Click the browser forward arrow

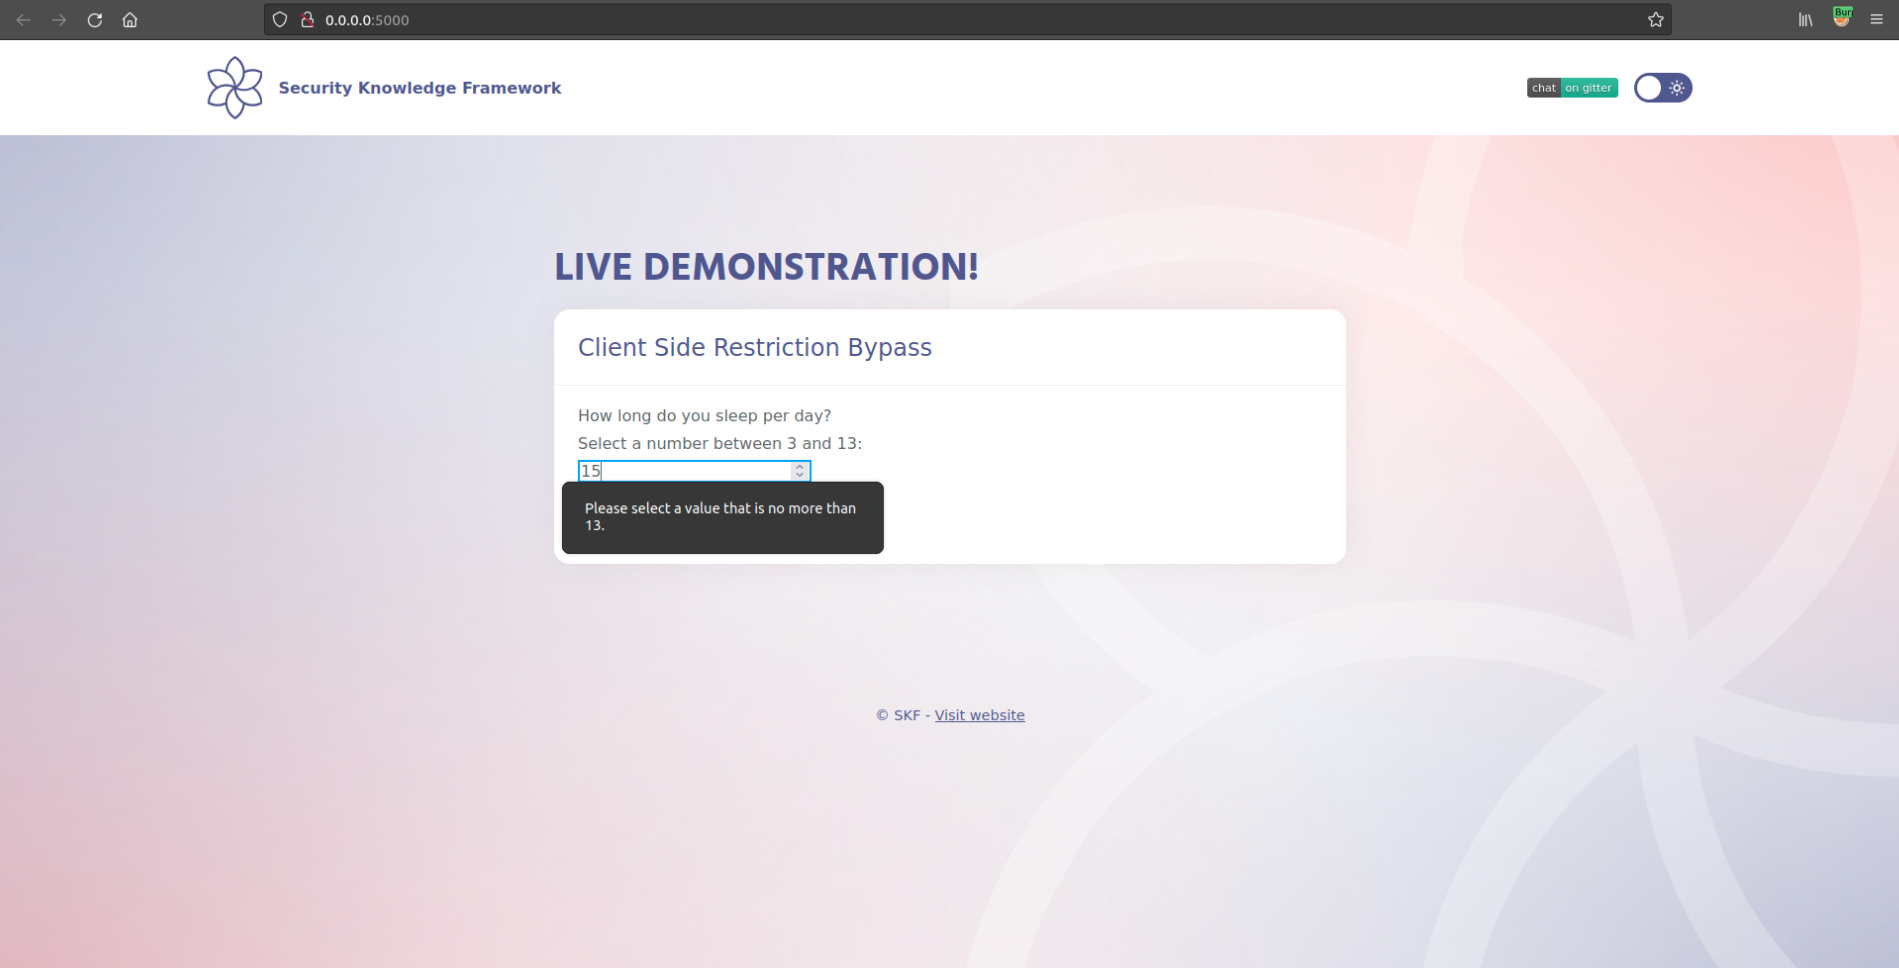[59, 20]
